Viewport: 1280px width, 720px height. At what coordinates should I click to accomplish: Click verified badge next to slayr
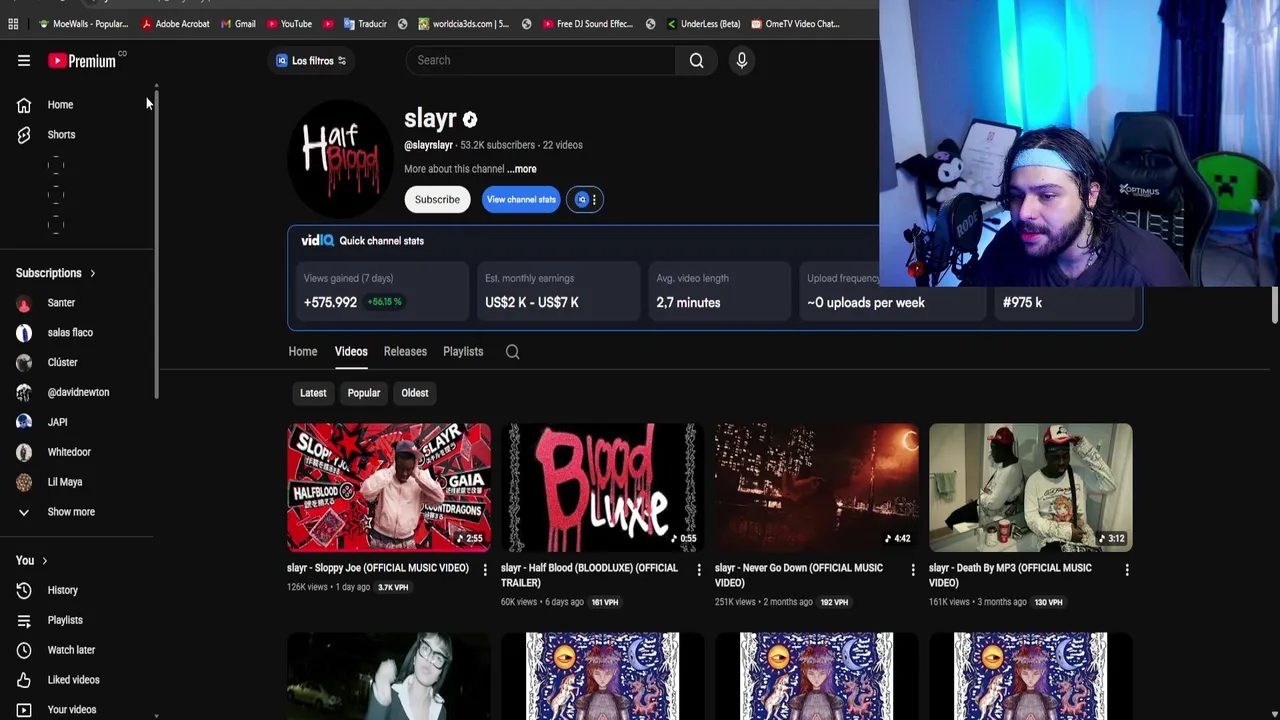pos(469,119)
